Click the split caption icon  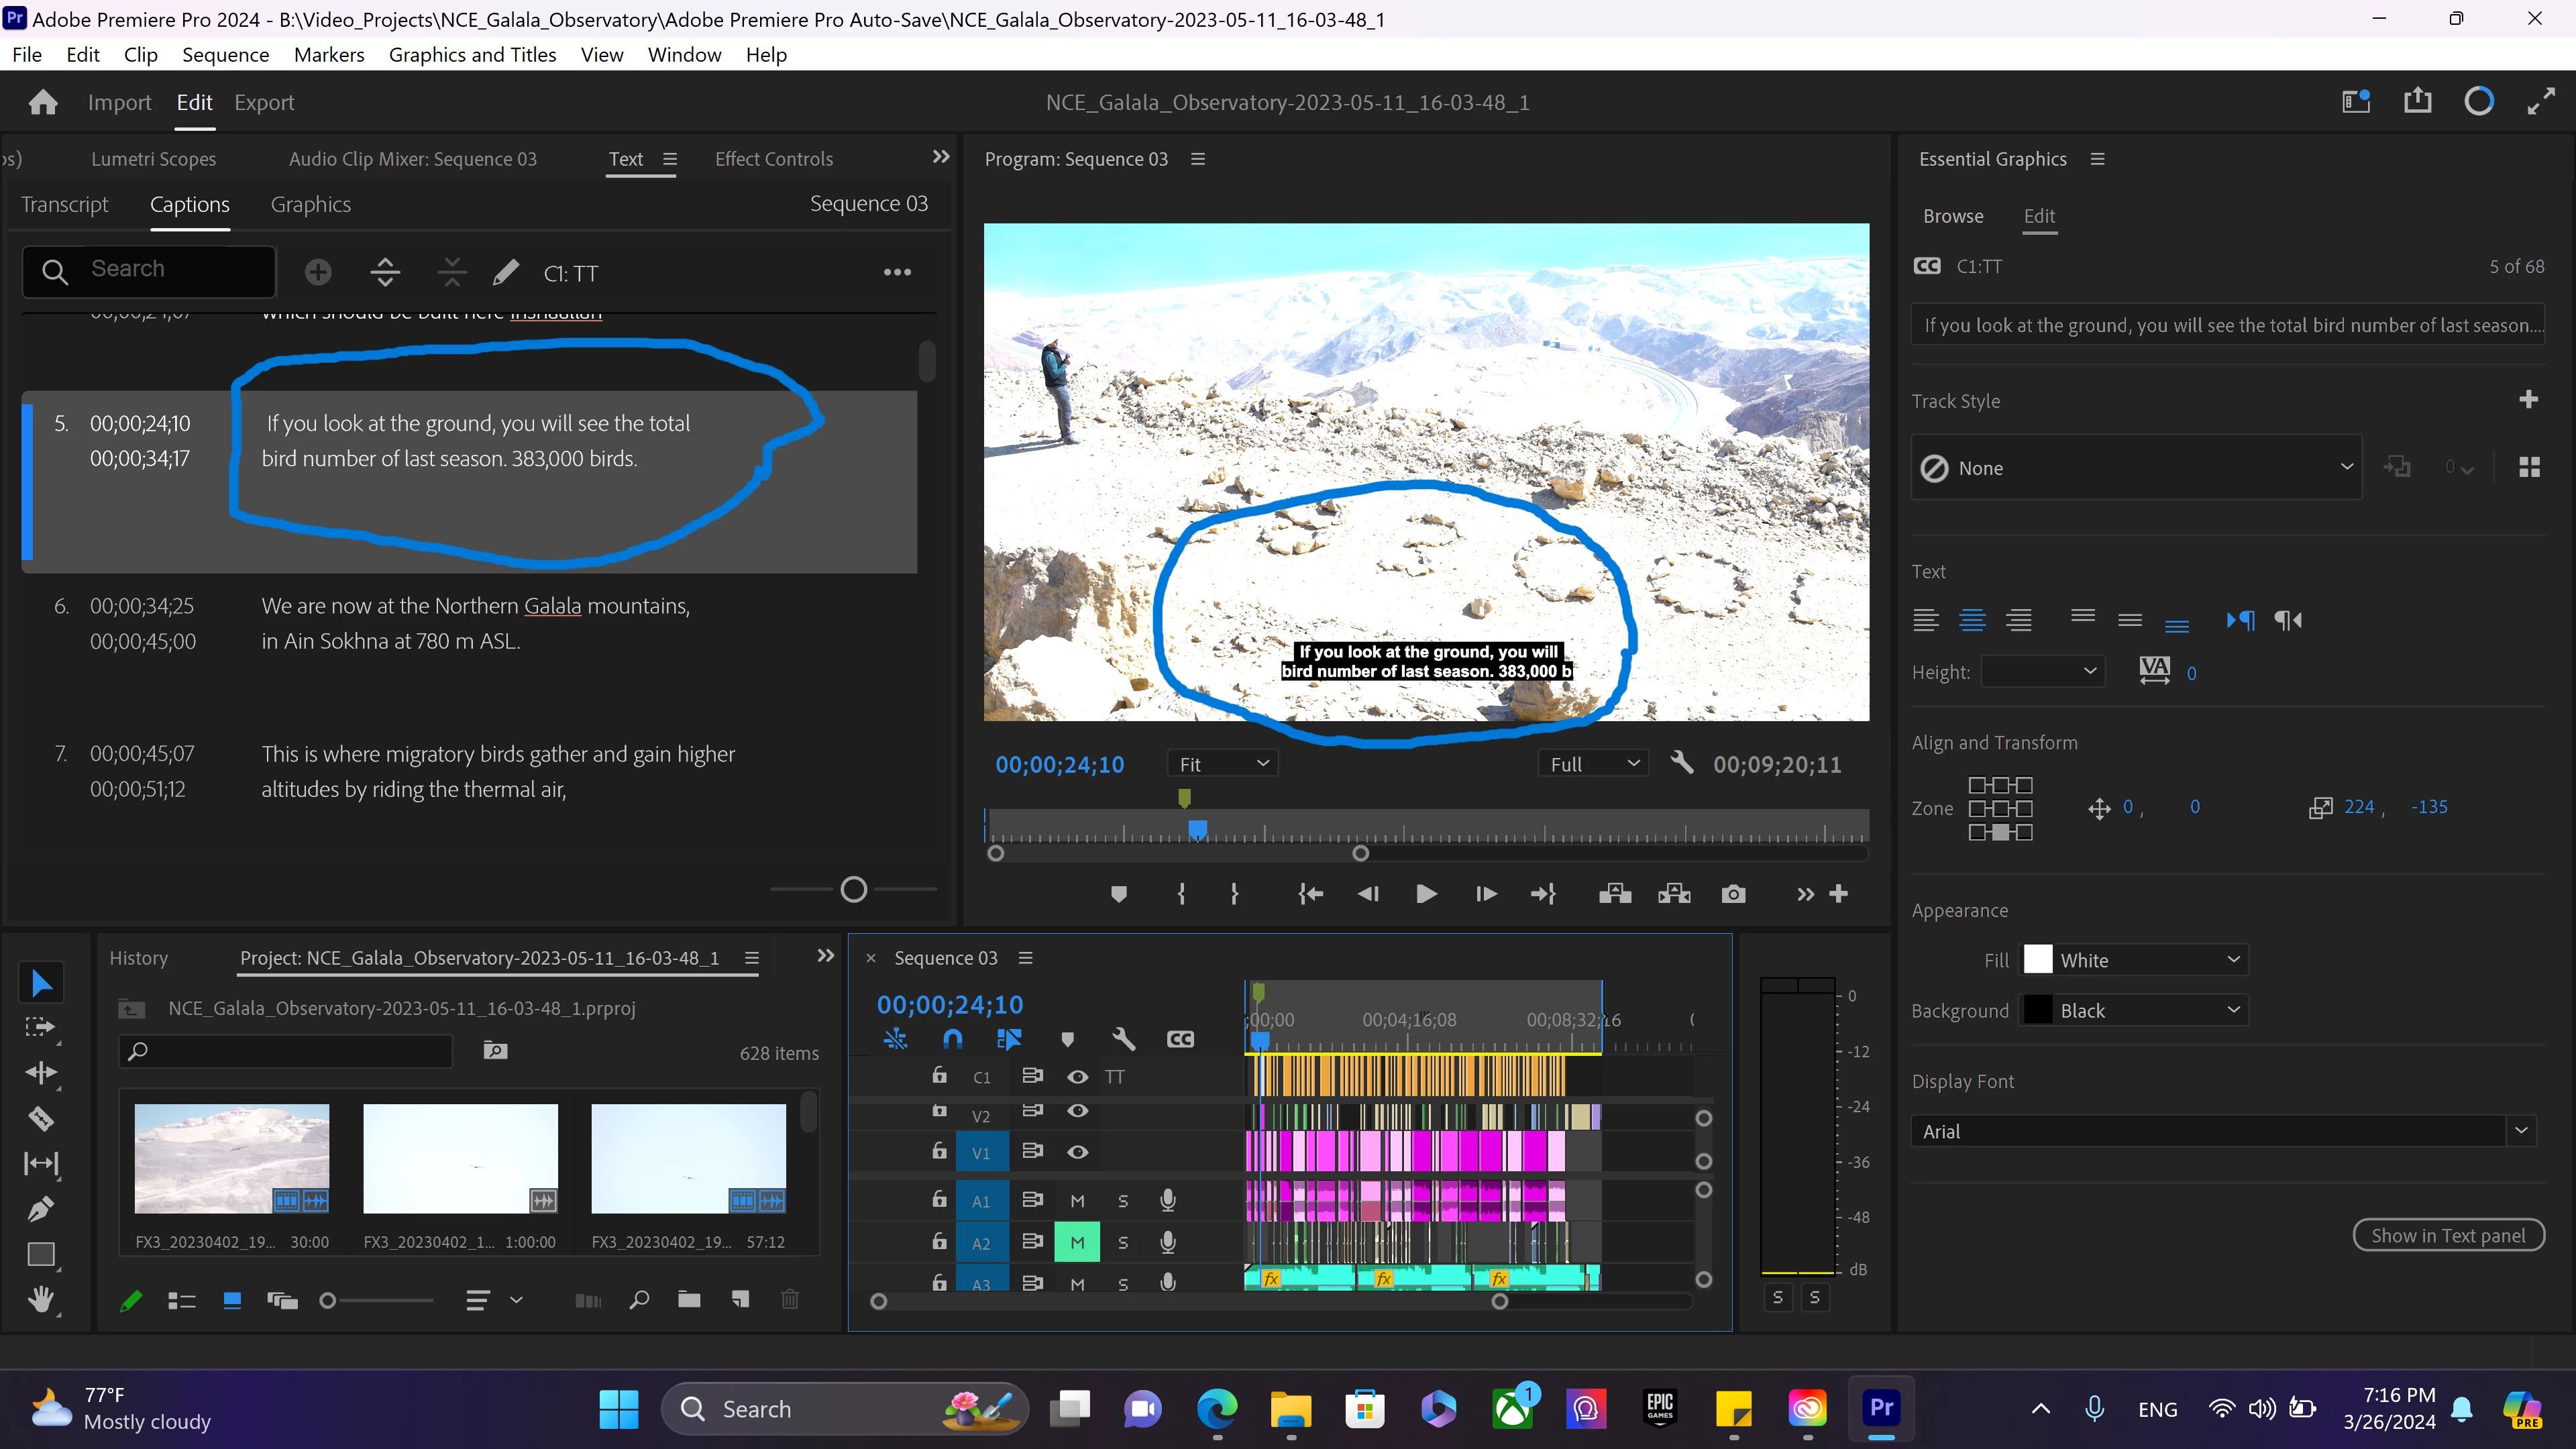pyautogui.click(x=385, y=272)
